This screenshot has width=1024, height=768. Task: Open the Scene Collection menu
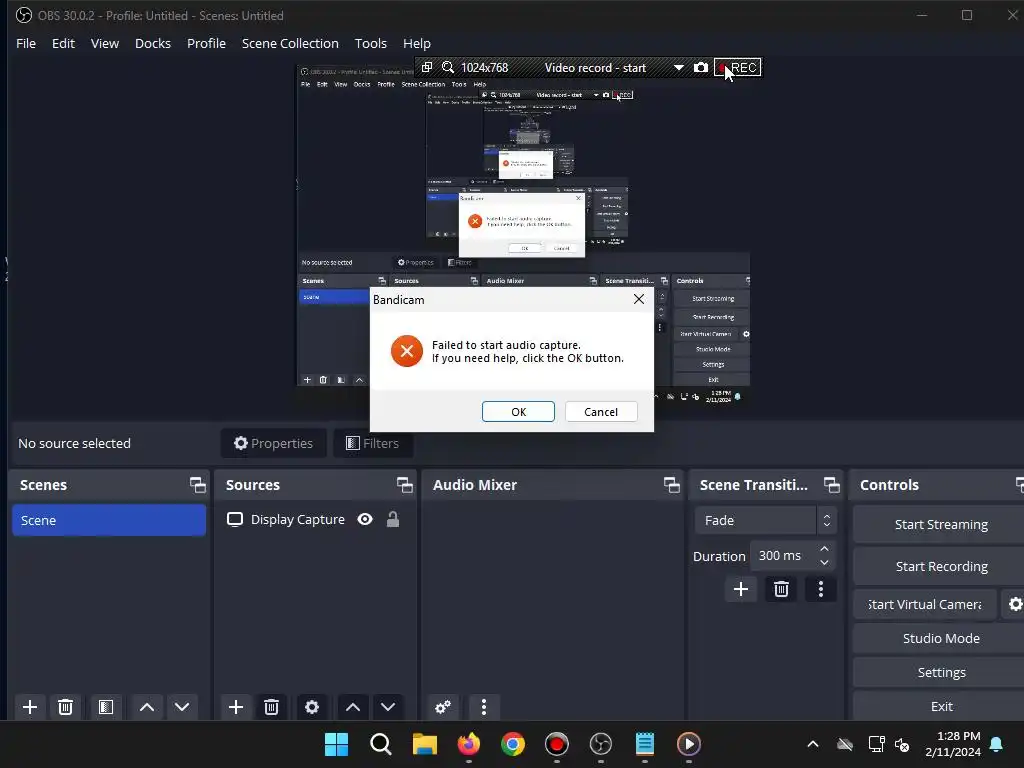290,43
